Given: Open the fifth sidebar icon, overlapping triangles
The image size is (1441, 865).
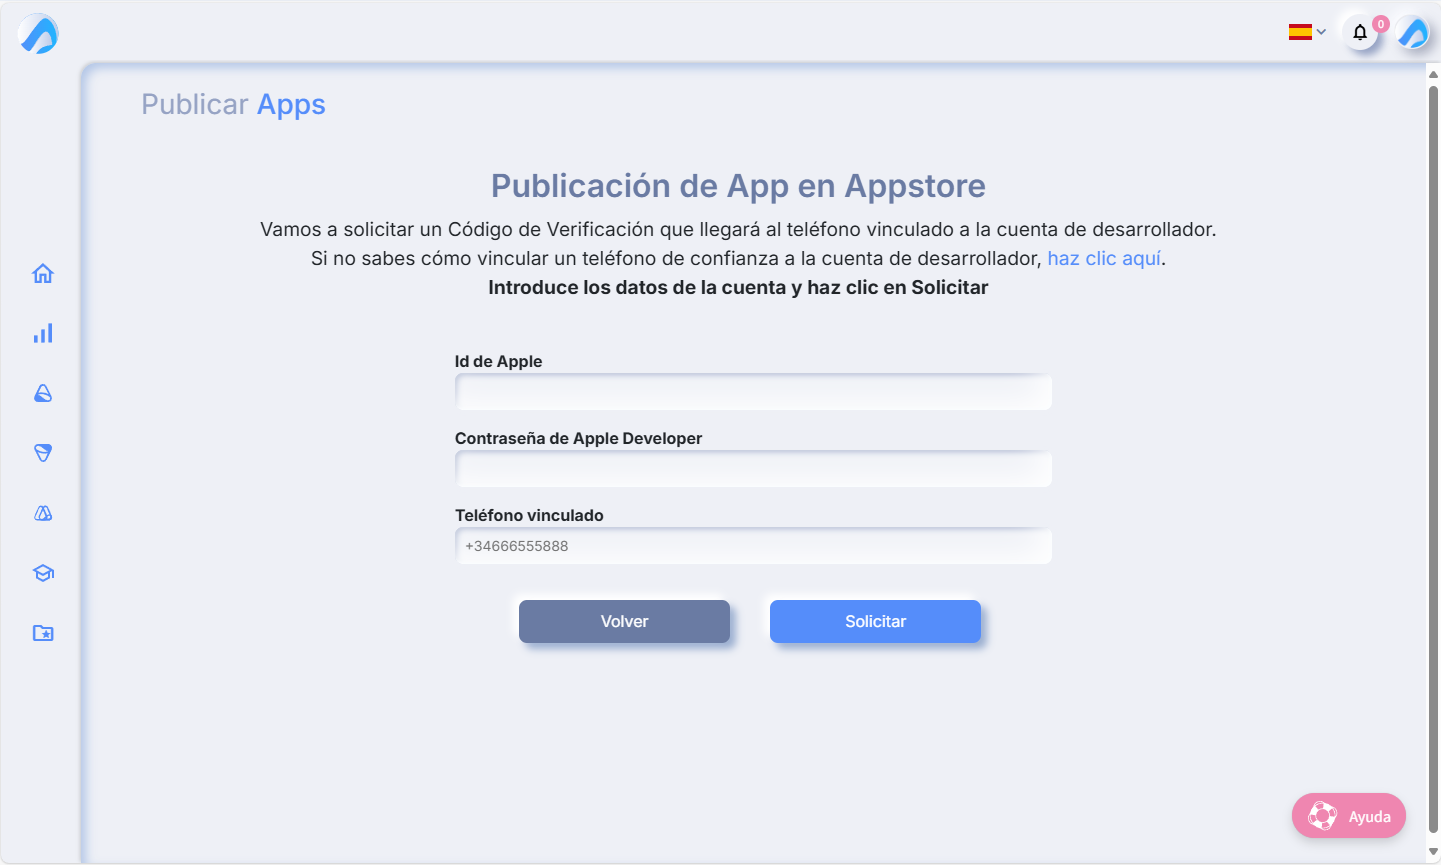Looking at the screenshot, I should (43, 513).
